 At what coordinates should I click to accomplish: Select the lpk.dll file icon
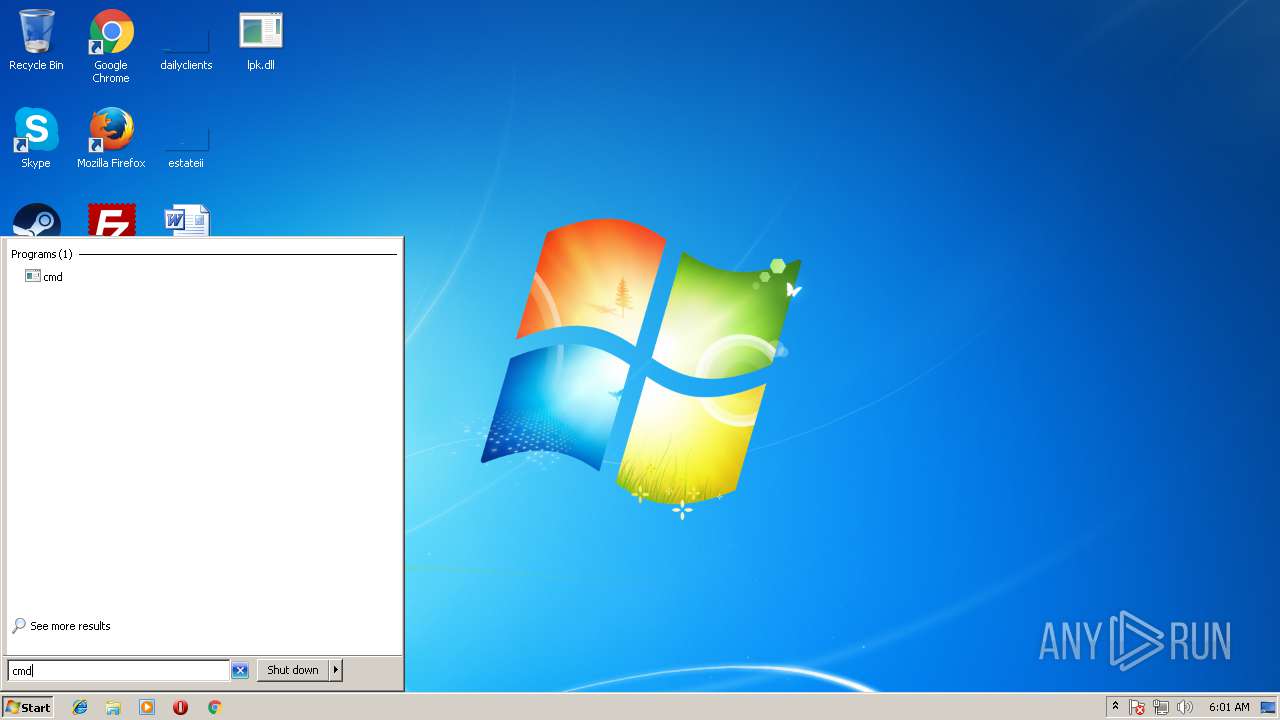261,41
